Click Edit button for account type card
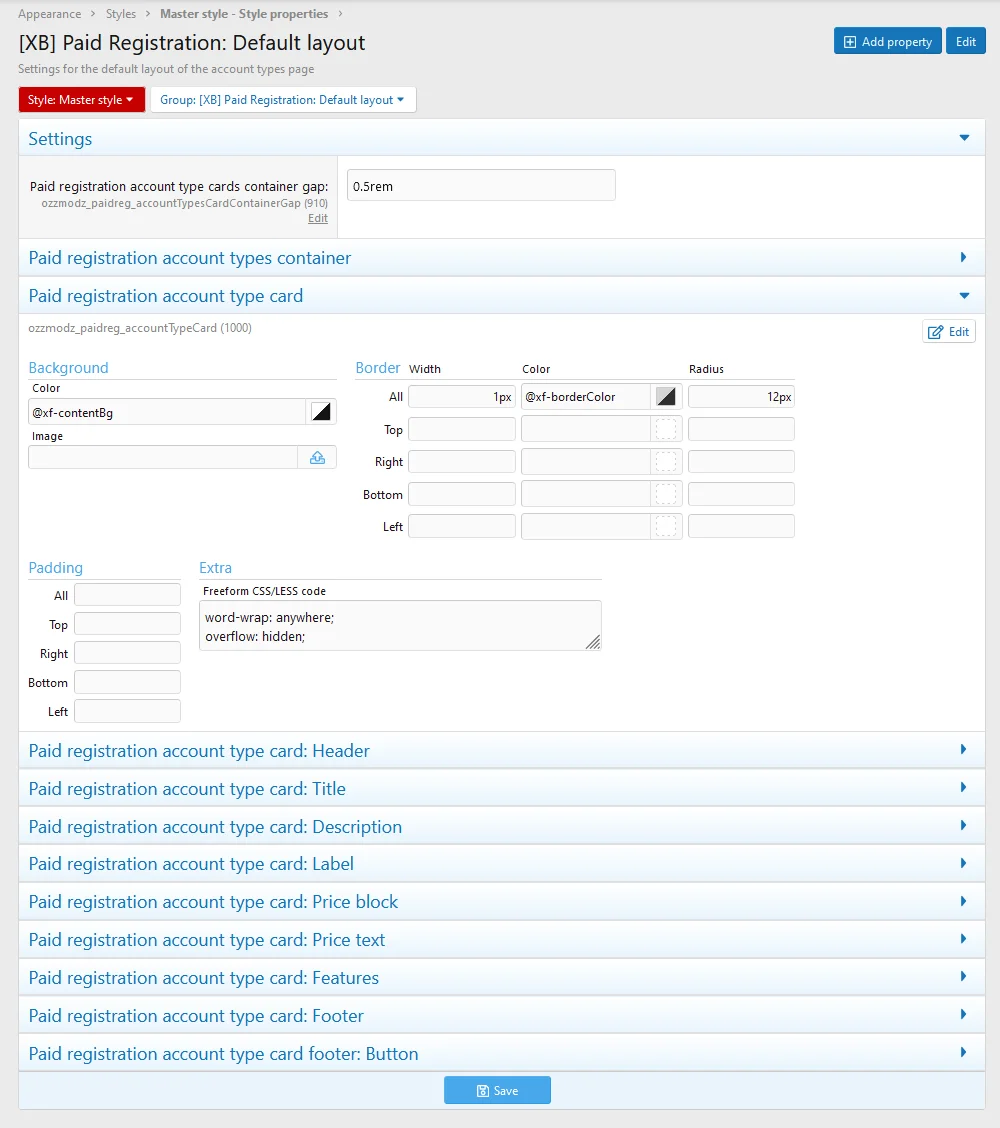 (x=948, y=332)
